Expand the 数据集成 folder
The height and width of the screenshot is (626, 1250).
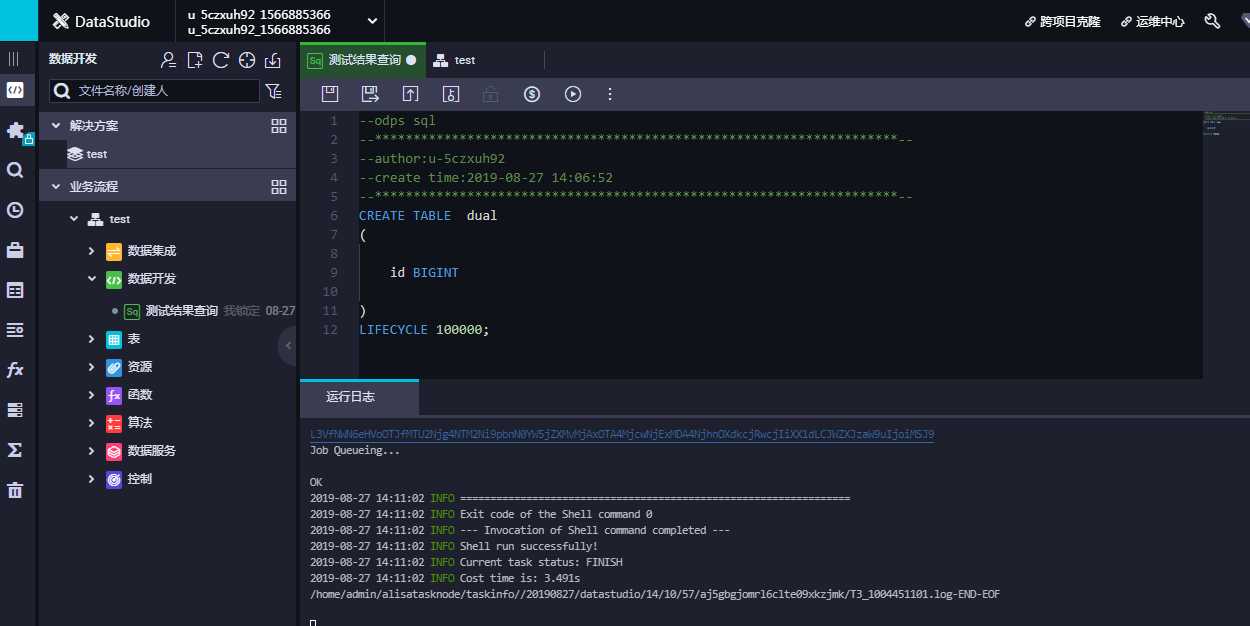coord(92,251)
